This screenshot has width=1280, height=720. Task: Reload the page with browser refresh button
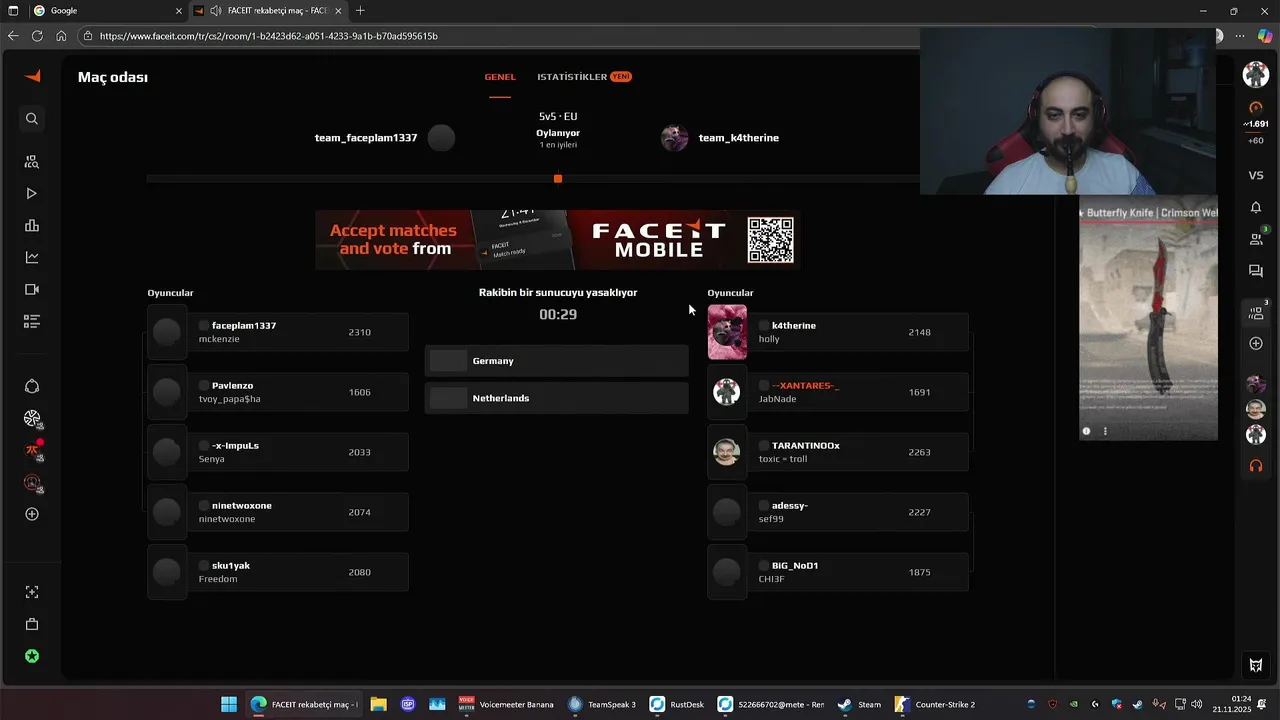(x=37, y=36)
